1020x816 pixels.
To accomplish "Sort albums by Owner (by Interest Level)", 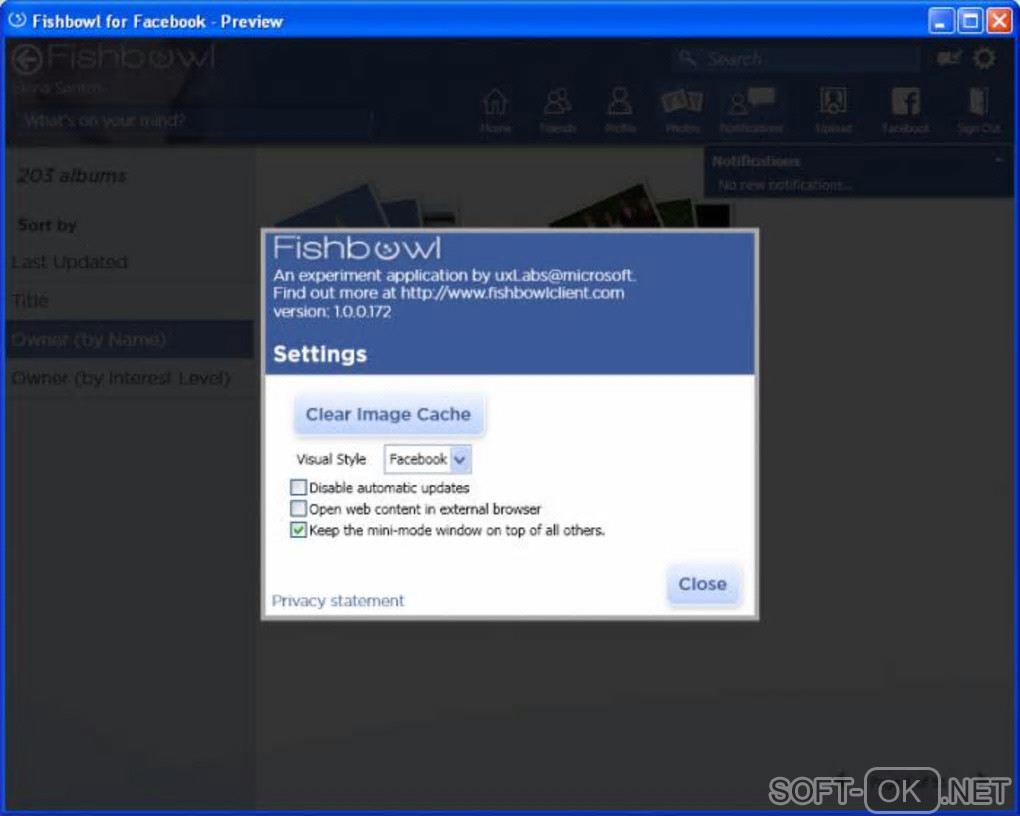I will [x=129, y=377].
